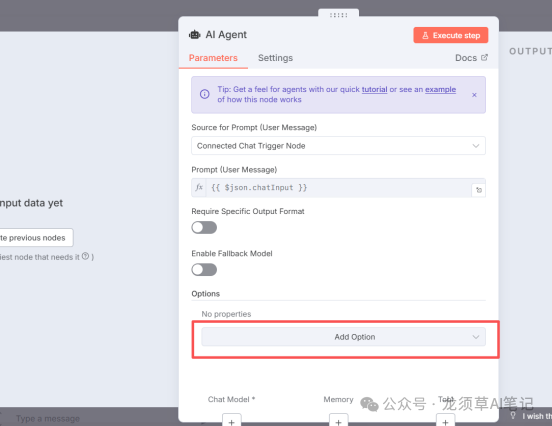Image resolution: width=552 pixels, height=426 pixels.
Task: Toggle Enable Fallback Model switch
Action: [204, 270]
